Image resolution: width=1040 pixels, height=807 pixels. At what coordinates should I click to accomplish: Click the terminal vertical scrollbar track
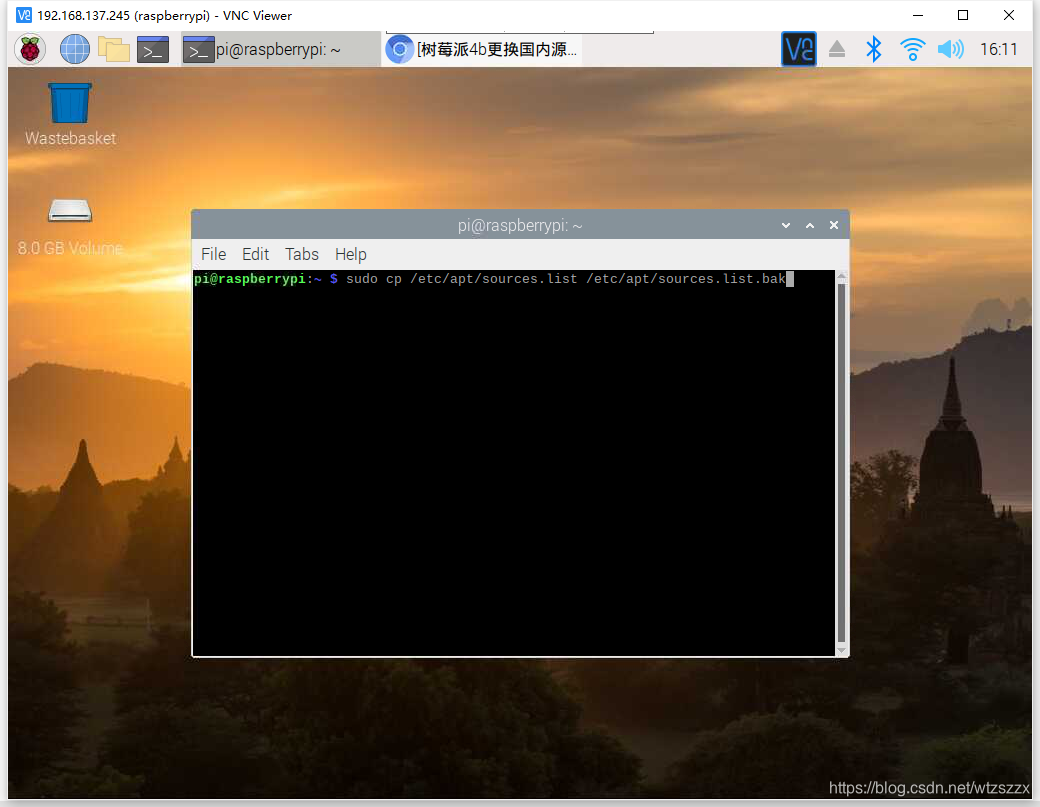point(842,463)
